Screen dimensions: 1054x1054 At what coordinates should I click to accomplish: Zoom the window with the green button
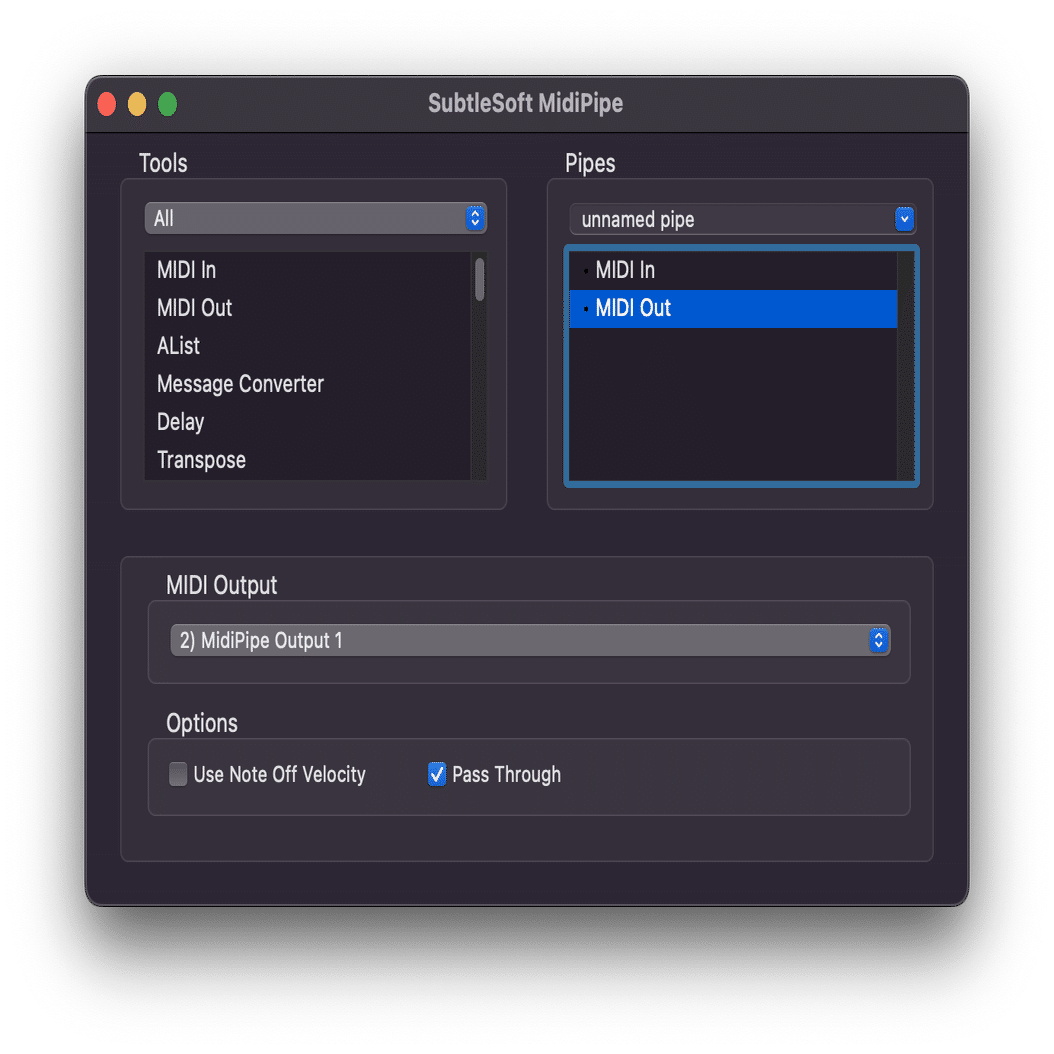(x=167, y=104)
